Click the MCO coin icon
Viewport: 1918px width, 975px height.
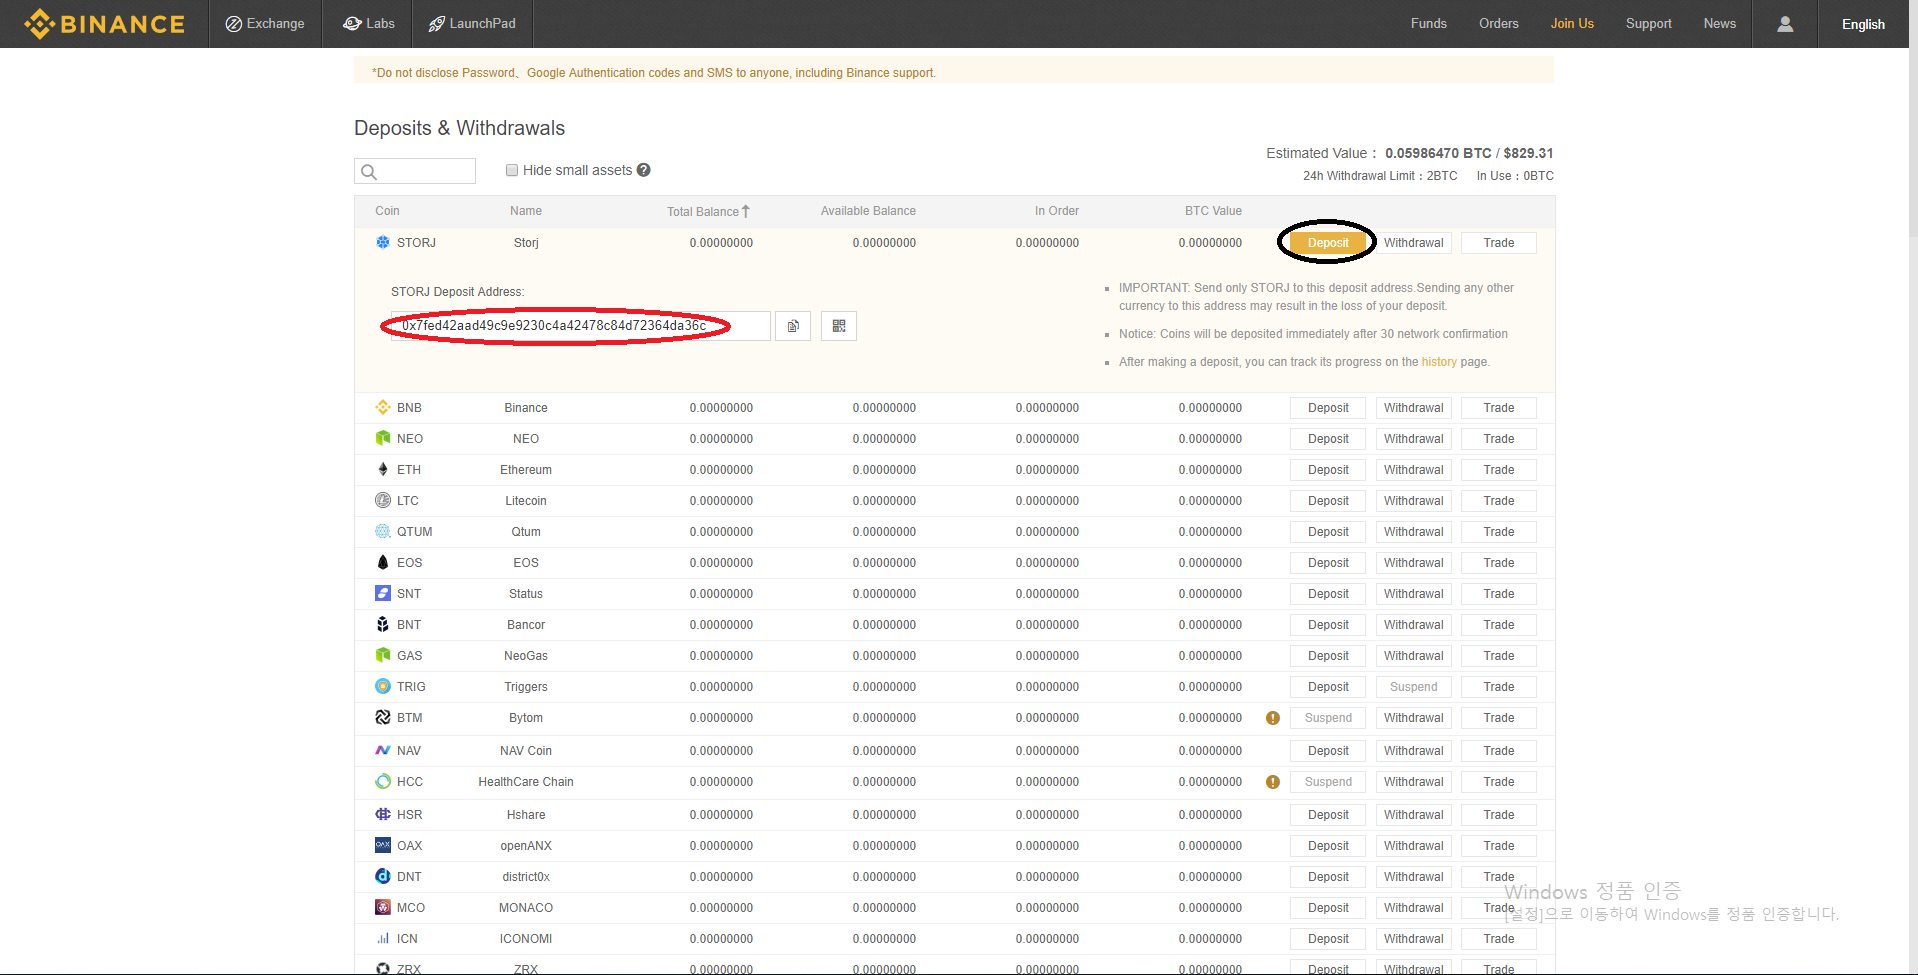383,907
